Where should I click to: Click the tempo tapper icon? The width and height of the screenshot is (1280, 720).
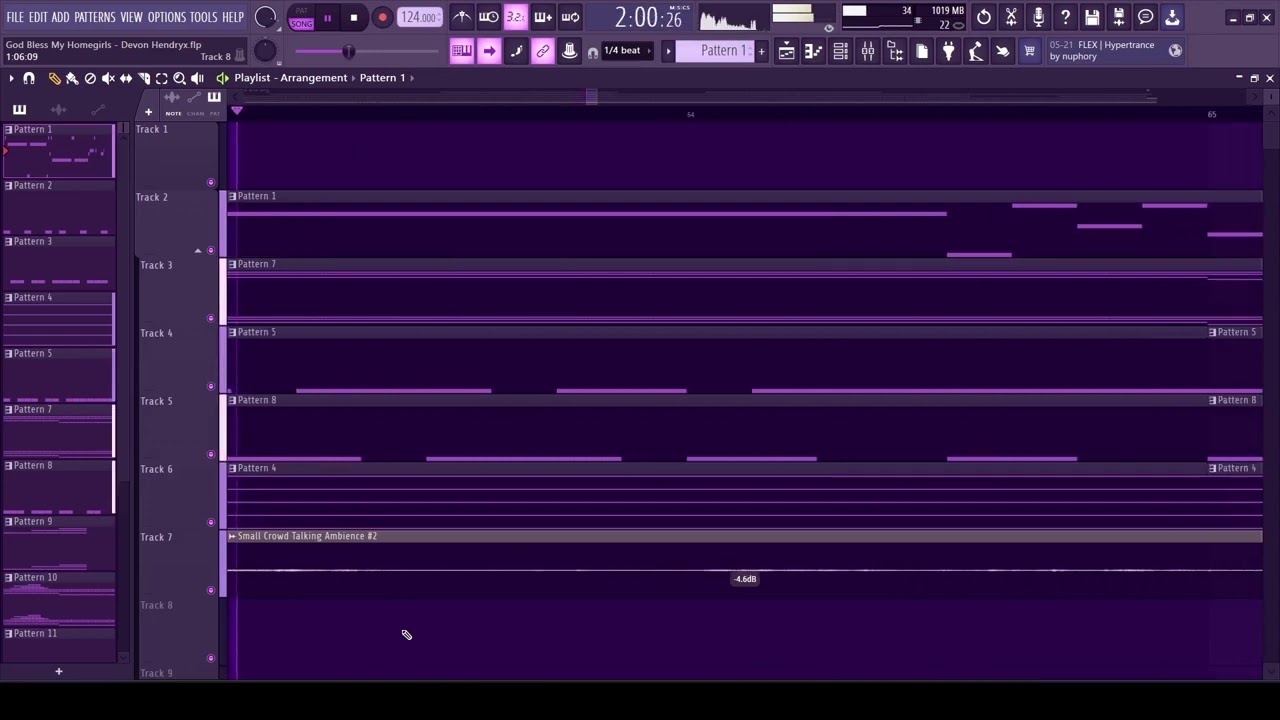coord(975,51)
